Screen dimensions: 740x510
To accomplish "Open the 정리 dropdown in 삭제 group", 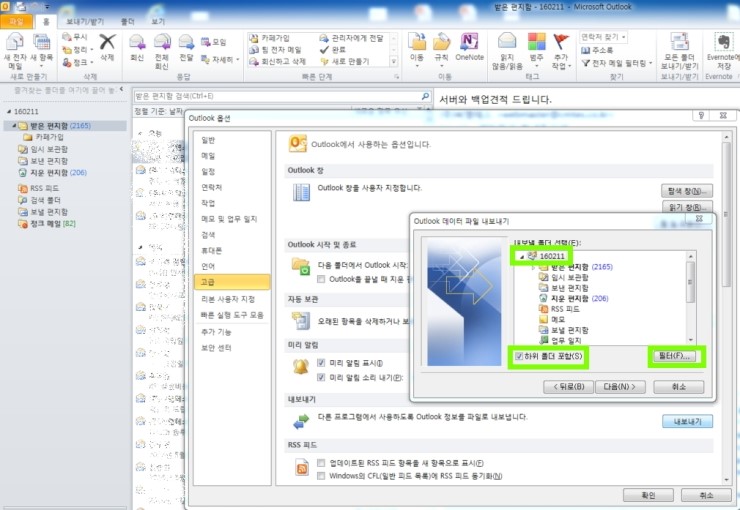I will tap(92, 50).
